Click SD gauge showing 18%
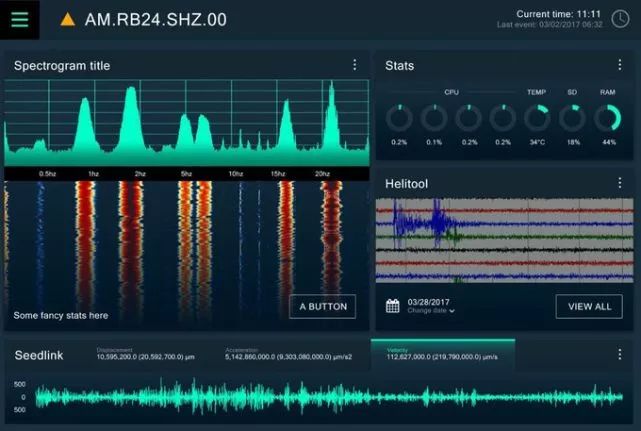The width and height of the screenshot is (641, 431). pos(572,118)
